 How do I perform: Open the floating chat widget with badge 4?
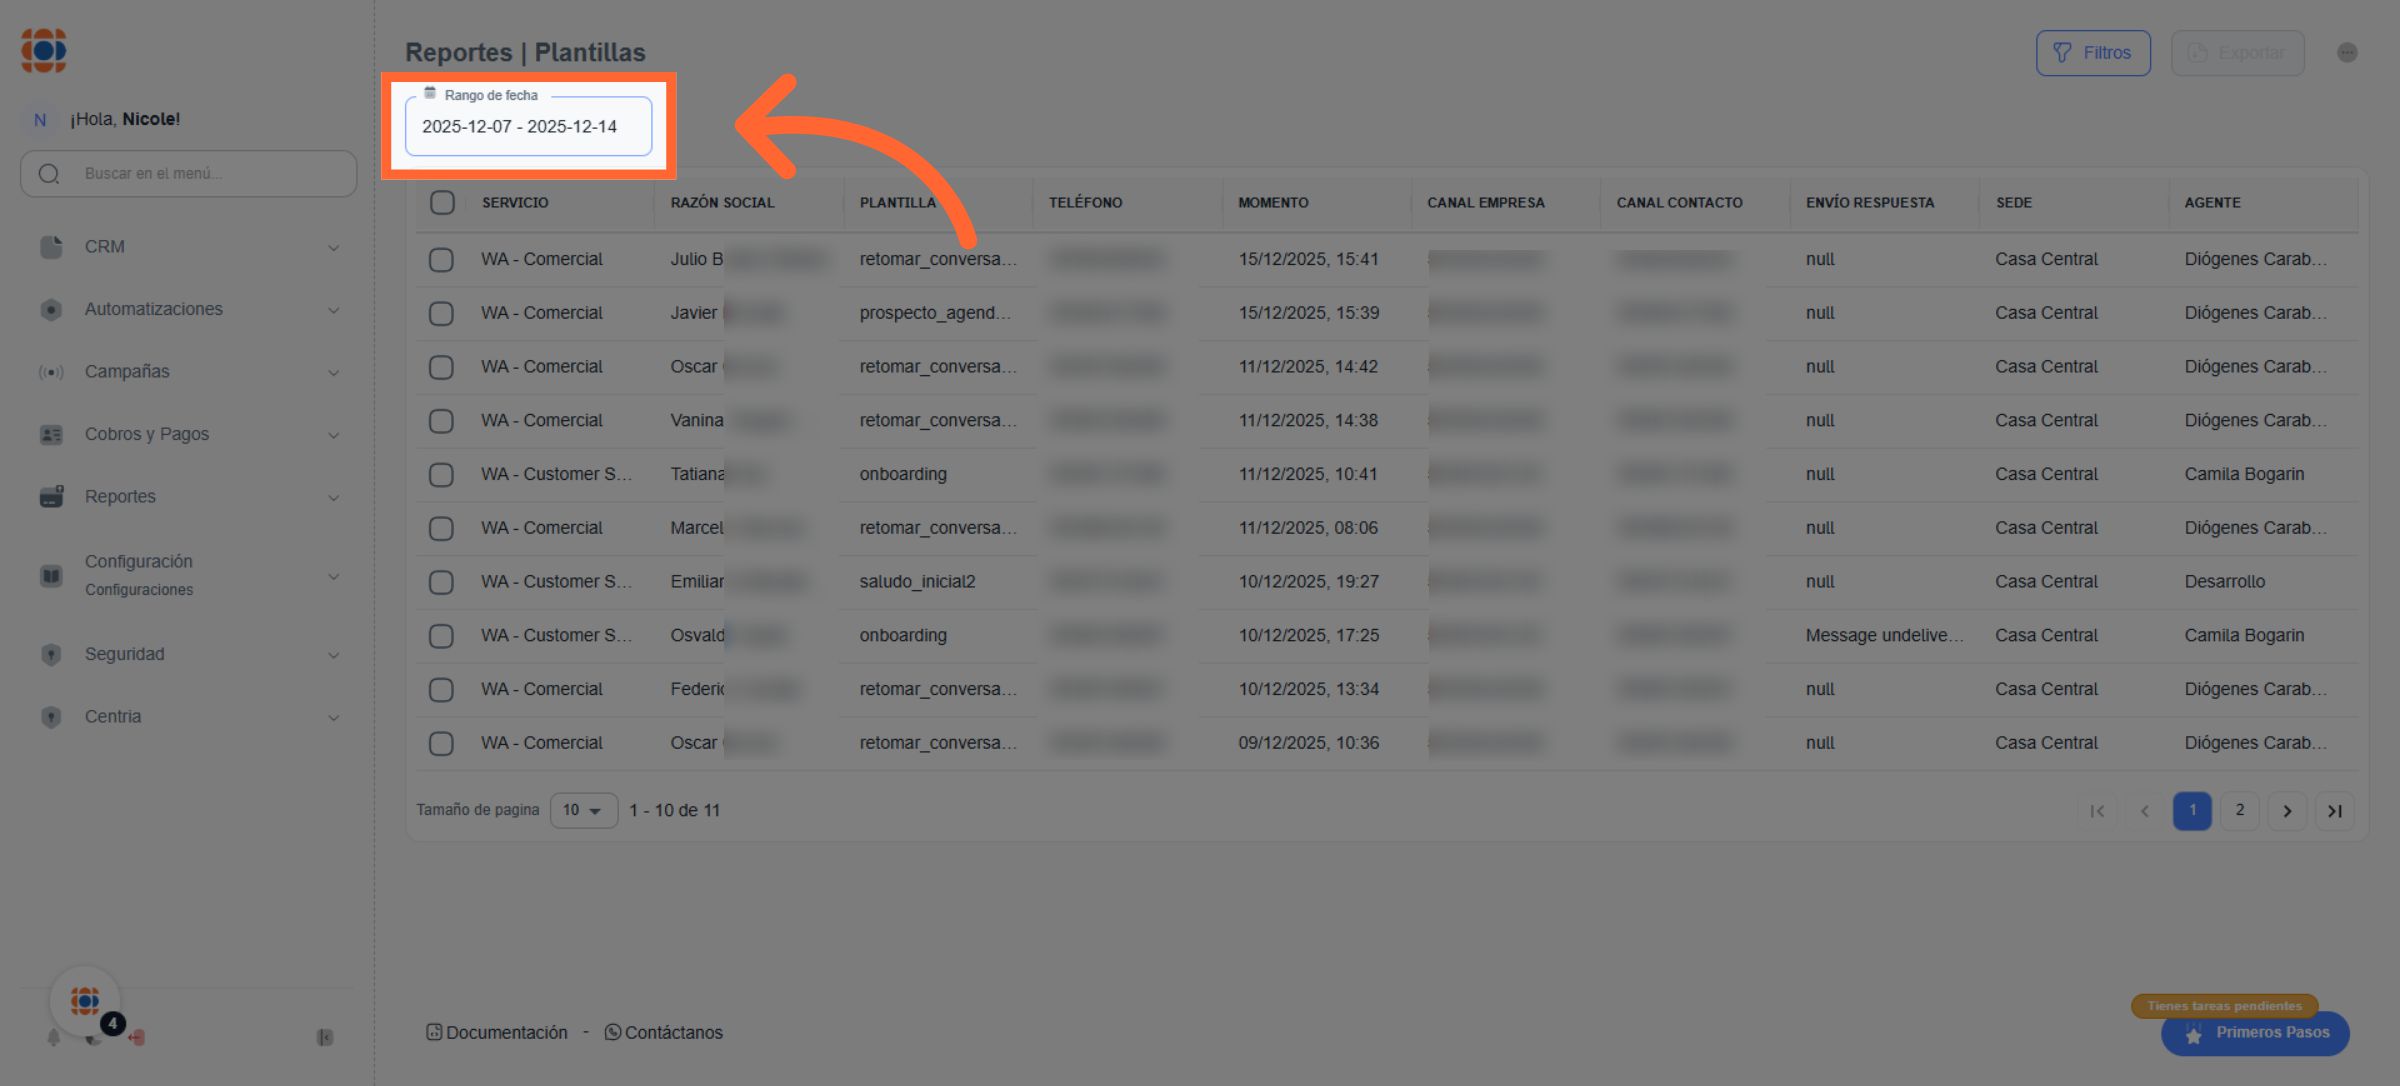point(86,1001)
